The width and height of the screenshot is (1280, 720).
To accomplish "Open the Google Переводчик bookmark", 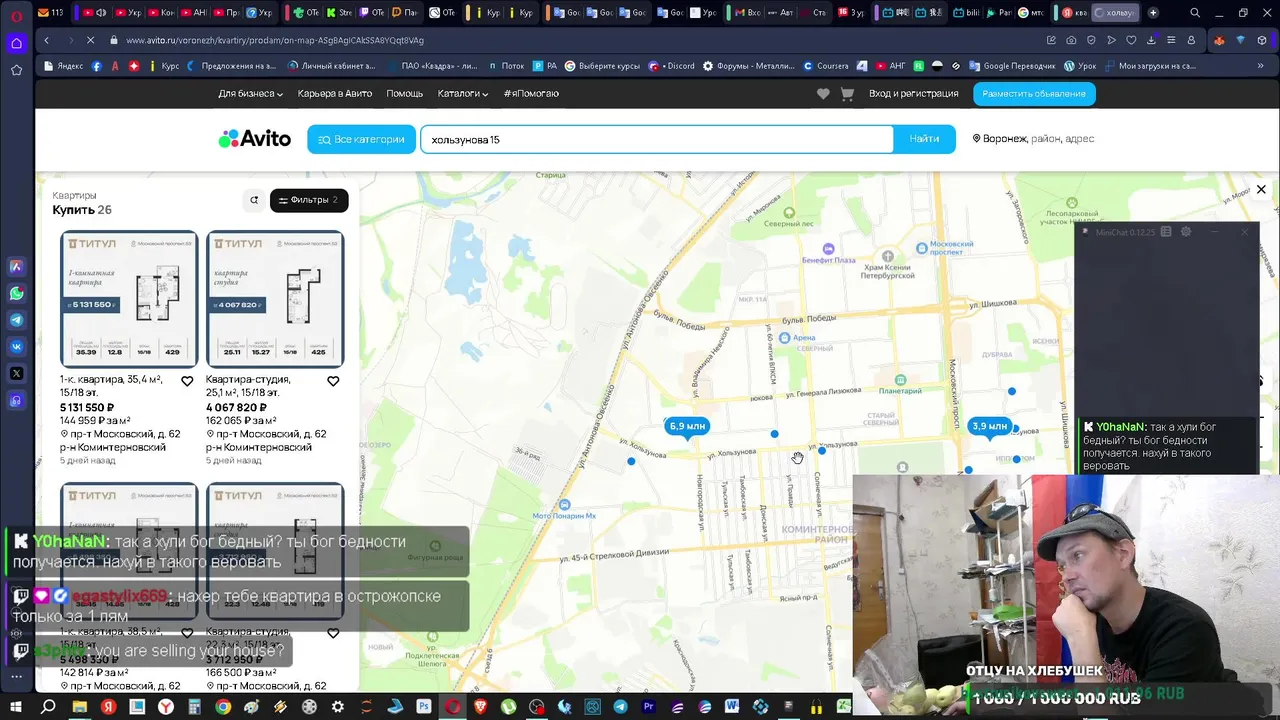I will click(x=1011, y=66).
